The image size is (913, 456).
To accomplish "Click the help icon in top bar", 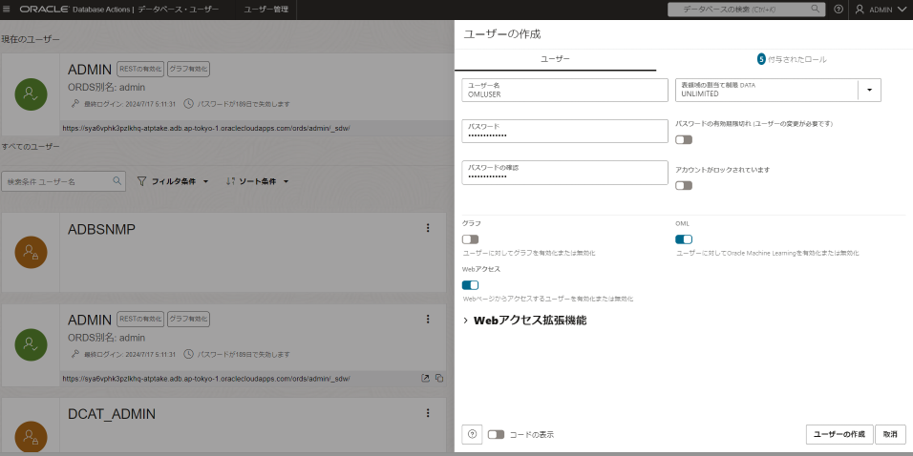I will tap(838, 9).
